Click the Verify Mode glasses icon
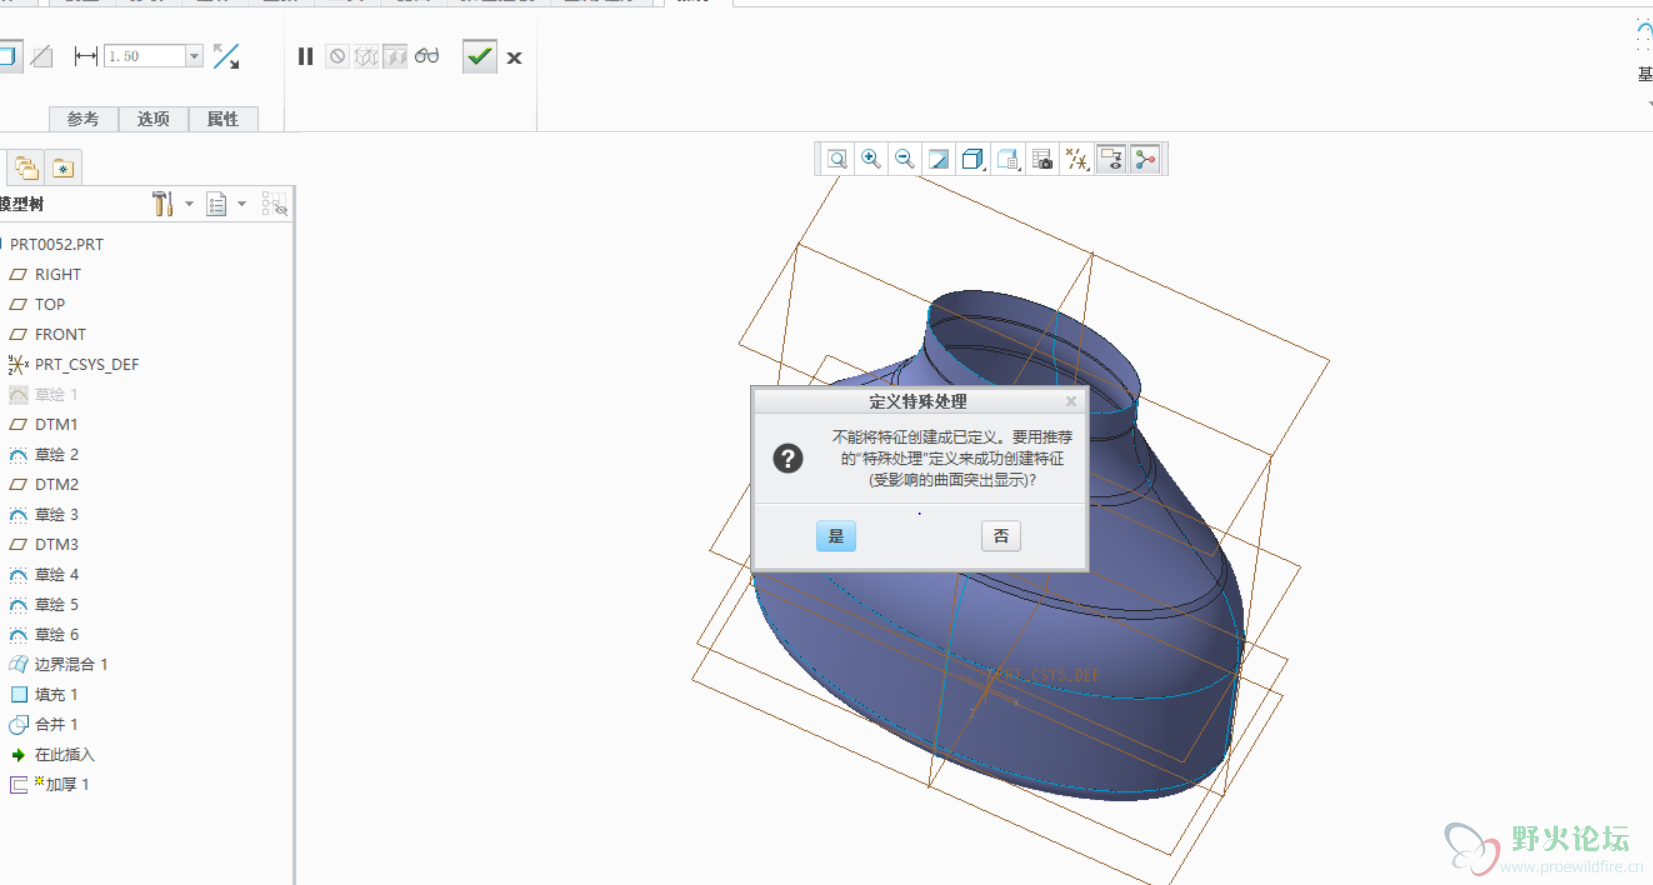 (x=427, y=56)
